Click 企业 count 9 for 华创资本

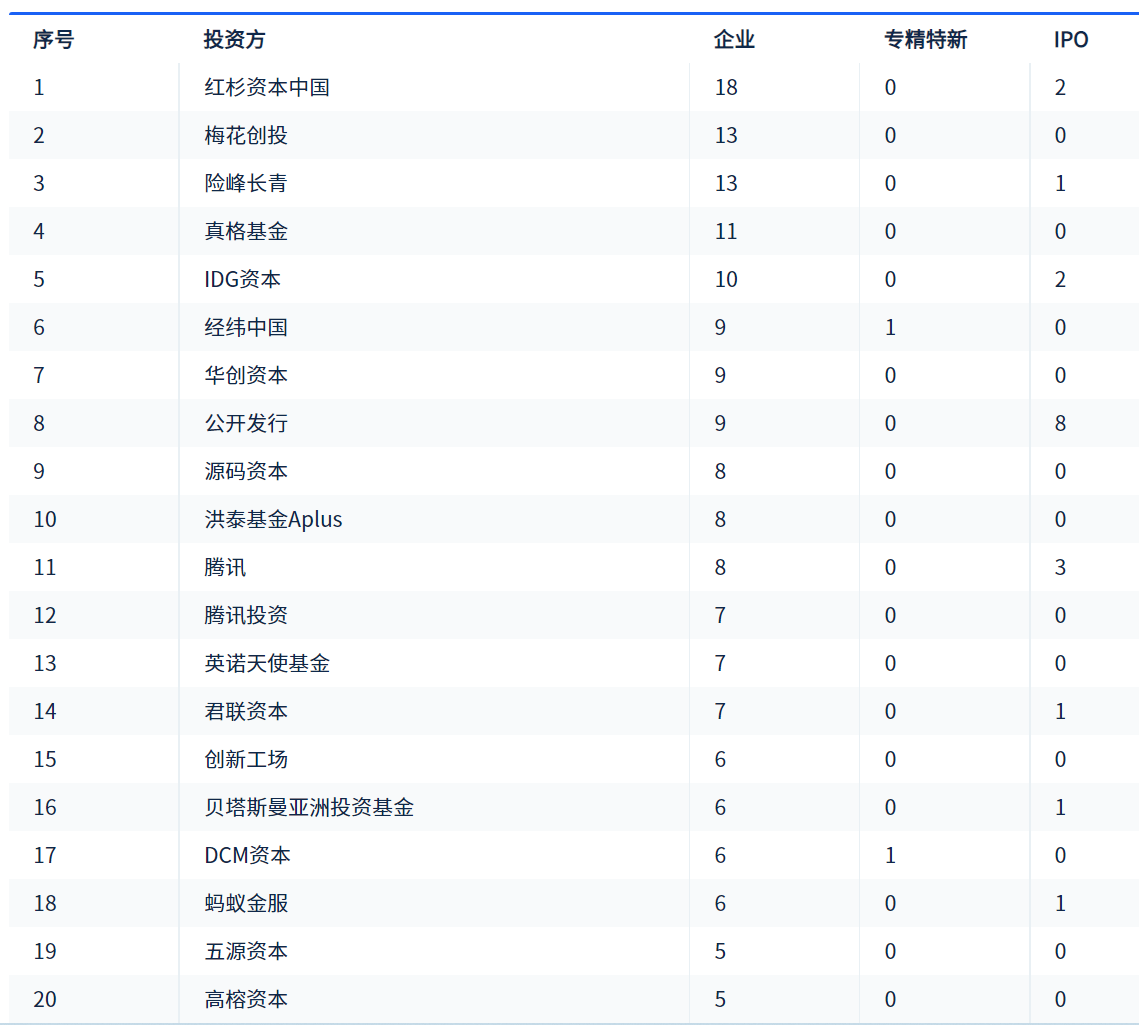(x=720, y=375)
